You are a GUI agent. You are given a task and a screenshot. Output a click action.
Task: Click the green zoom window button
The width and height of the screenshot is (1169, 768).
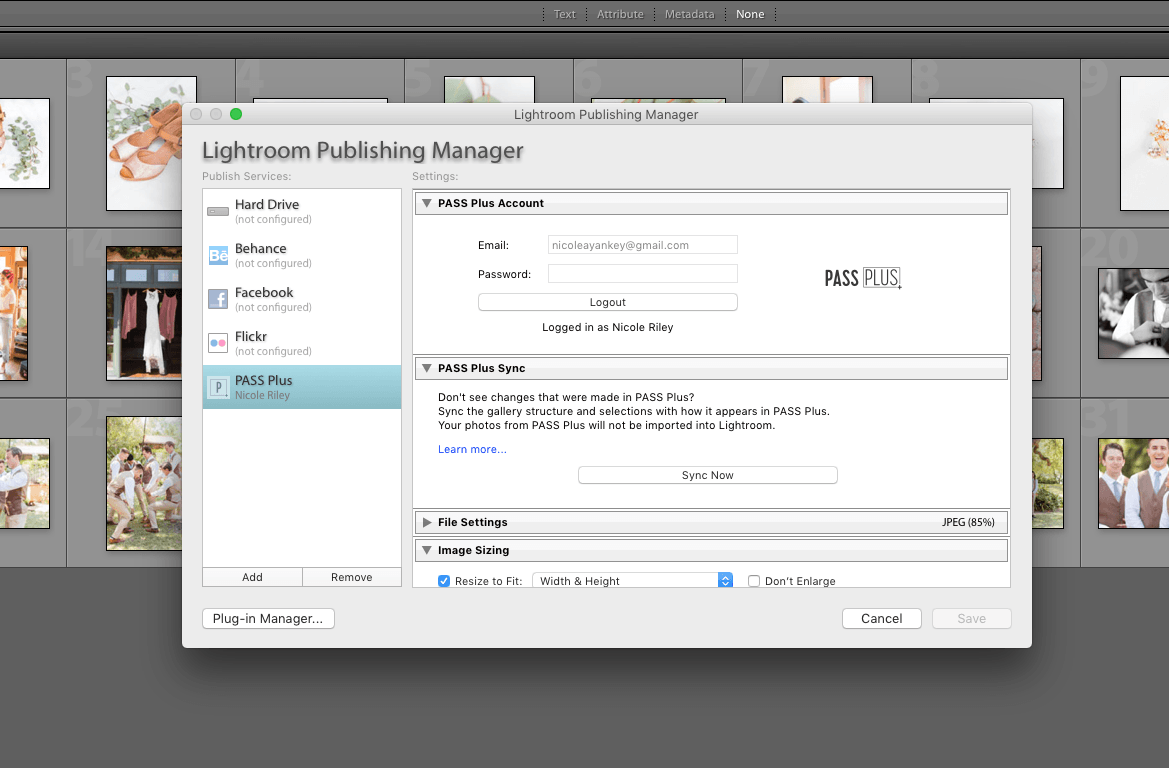(x=236, y=114)
